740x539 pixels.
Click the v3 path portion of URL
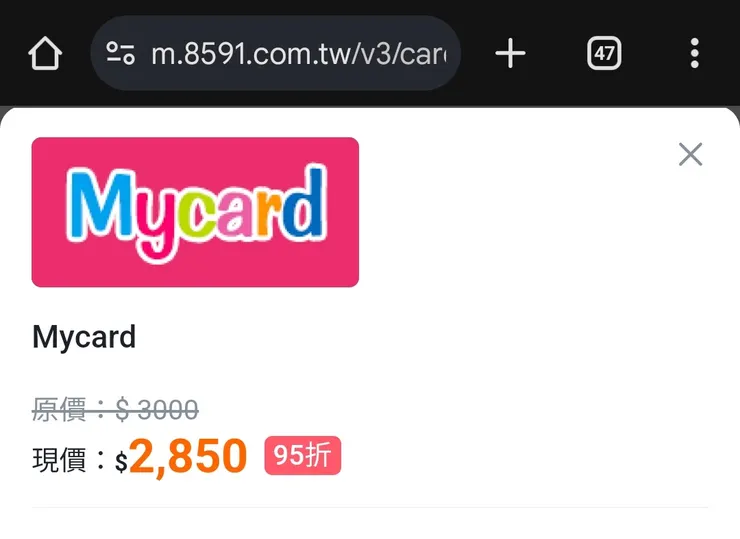pyautogui.click(x=375, y=54)
